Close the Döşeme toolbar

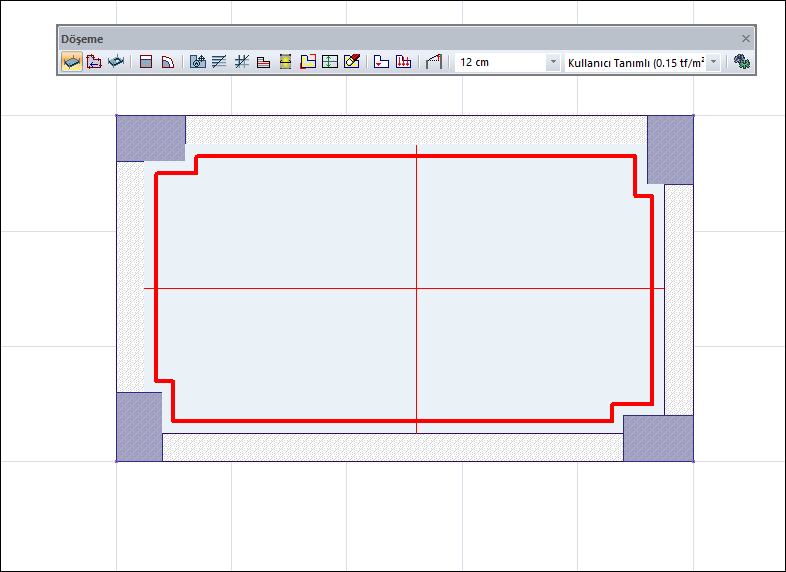(746, 39)
